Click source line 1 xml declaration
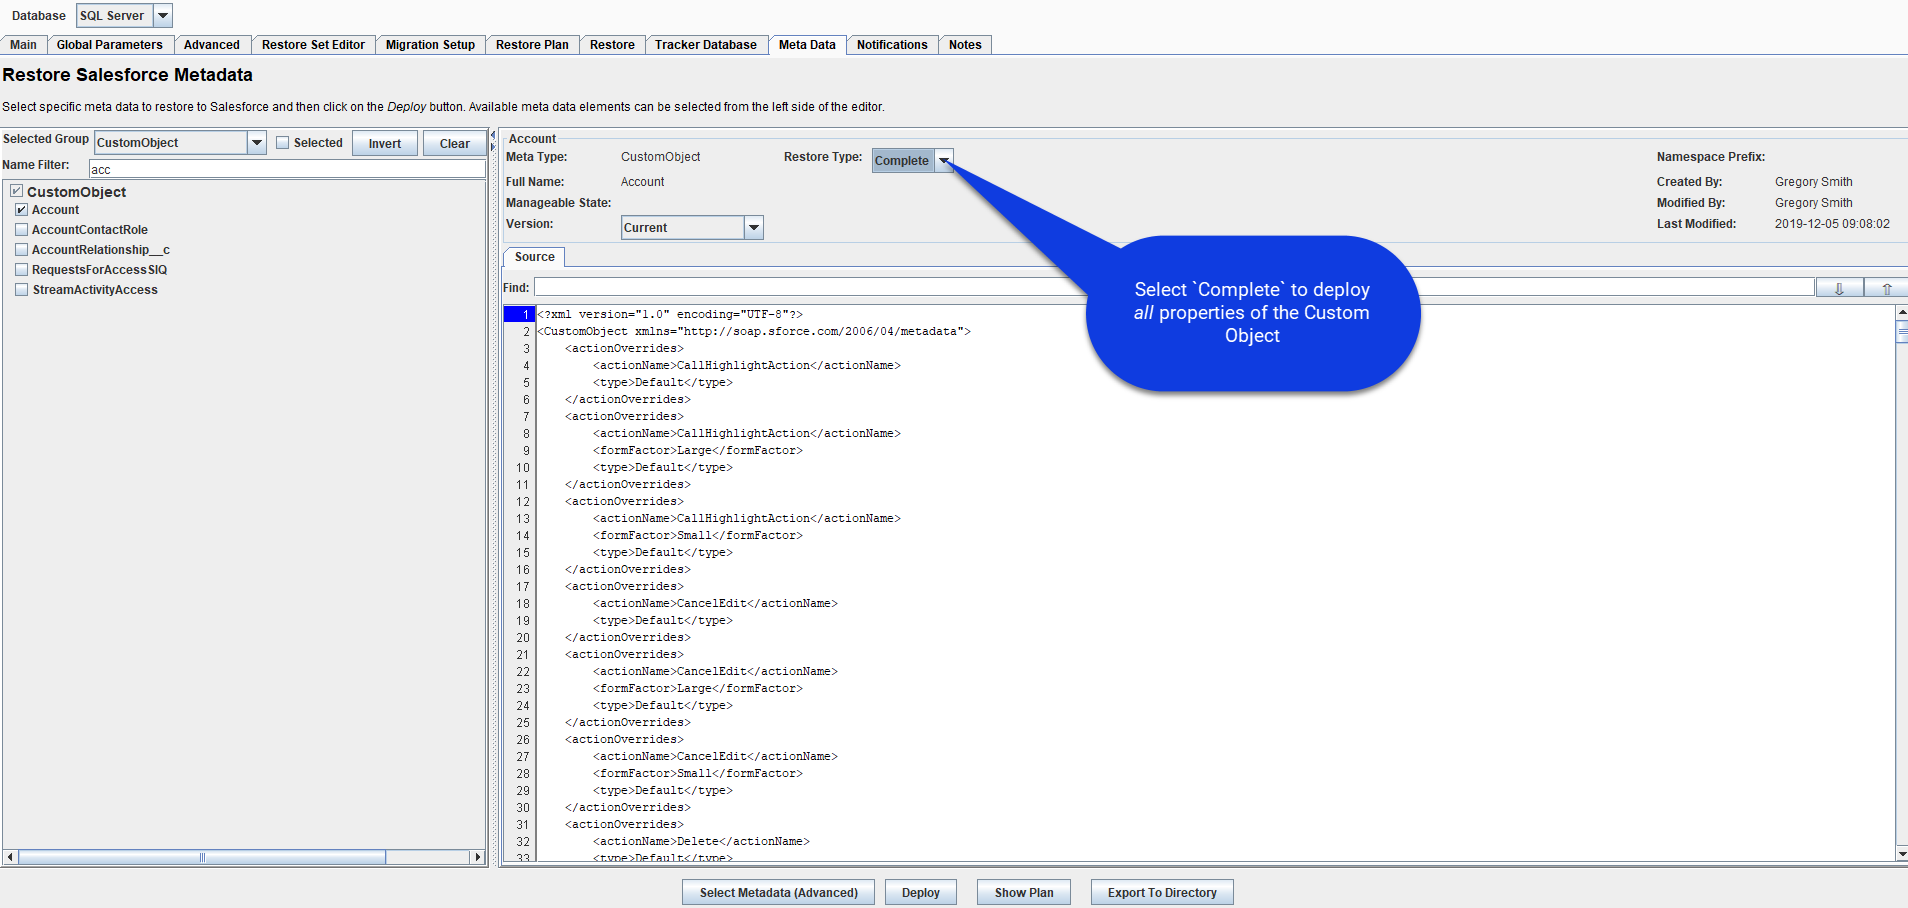The width and height of the screenshot is (1908, 908). 671,314
